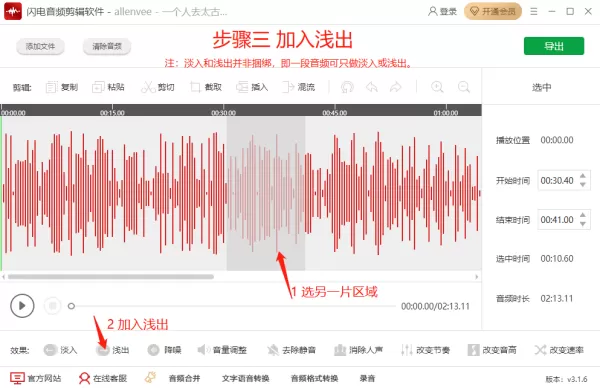This screenshot has height=388, width=600.
Task: Click the Open Membership (开通会员) button
Action: pyautogui.click(x=493, y=11)
